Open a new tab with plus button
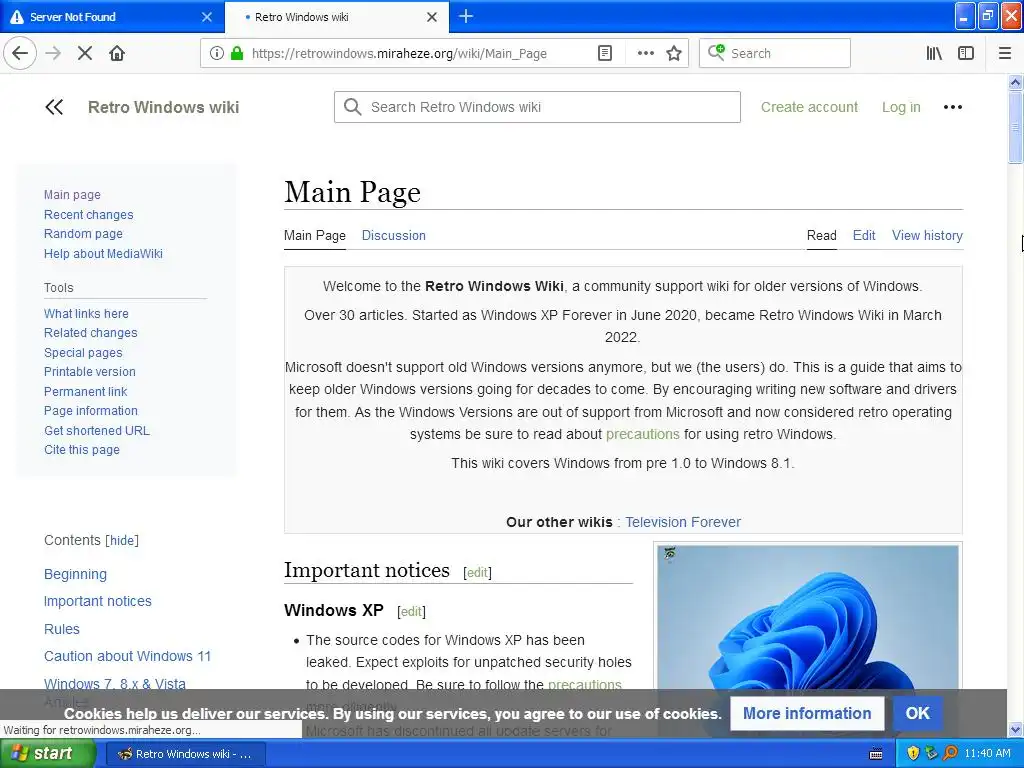 [466, 16]
